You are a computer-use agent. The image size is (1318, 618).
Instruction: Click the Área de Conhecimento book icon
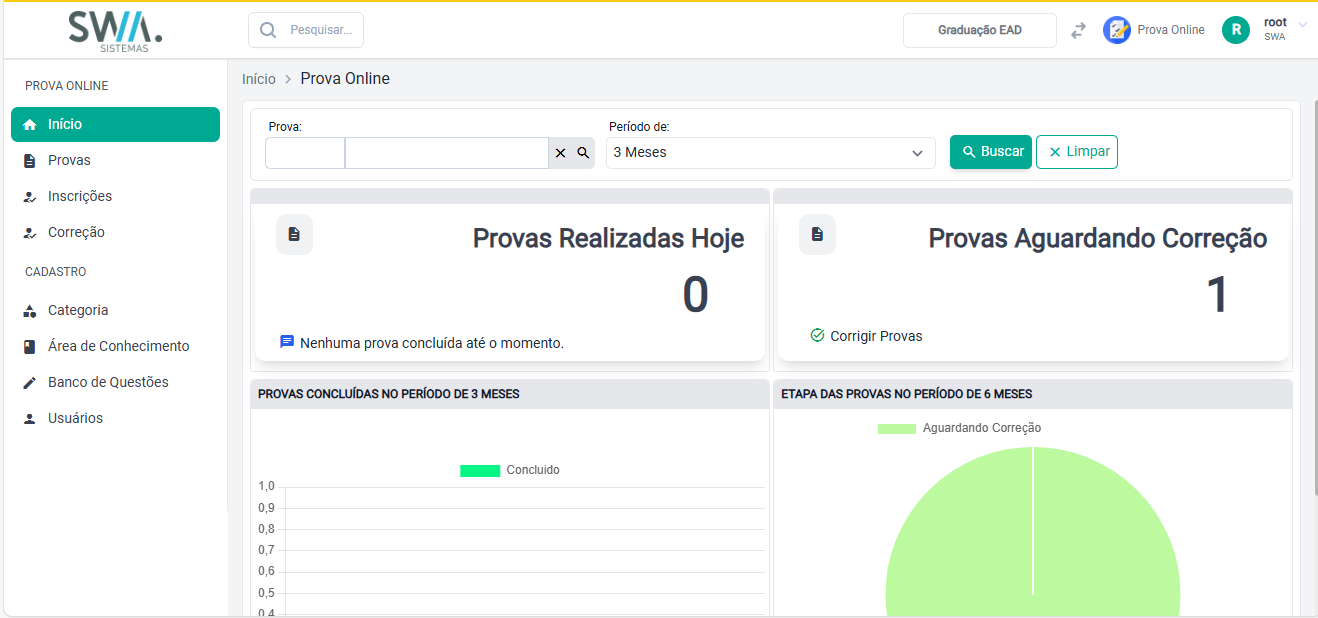tap(30, 347)
